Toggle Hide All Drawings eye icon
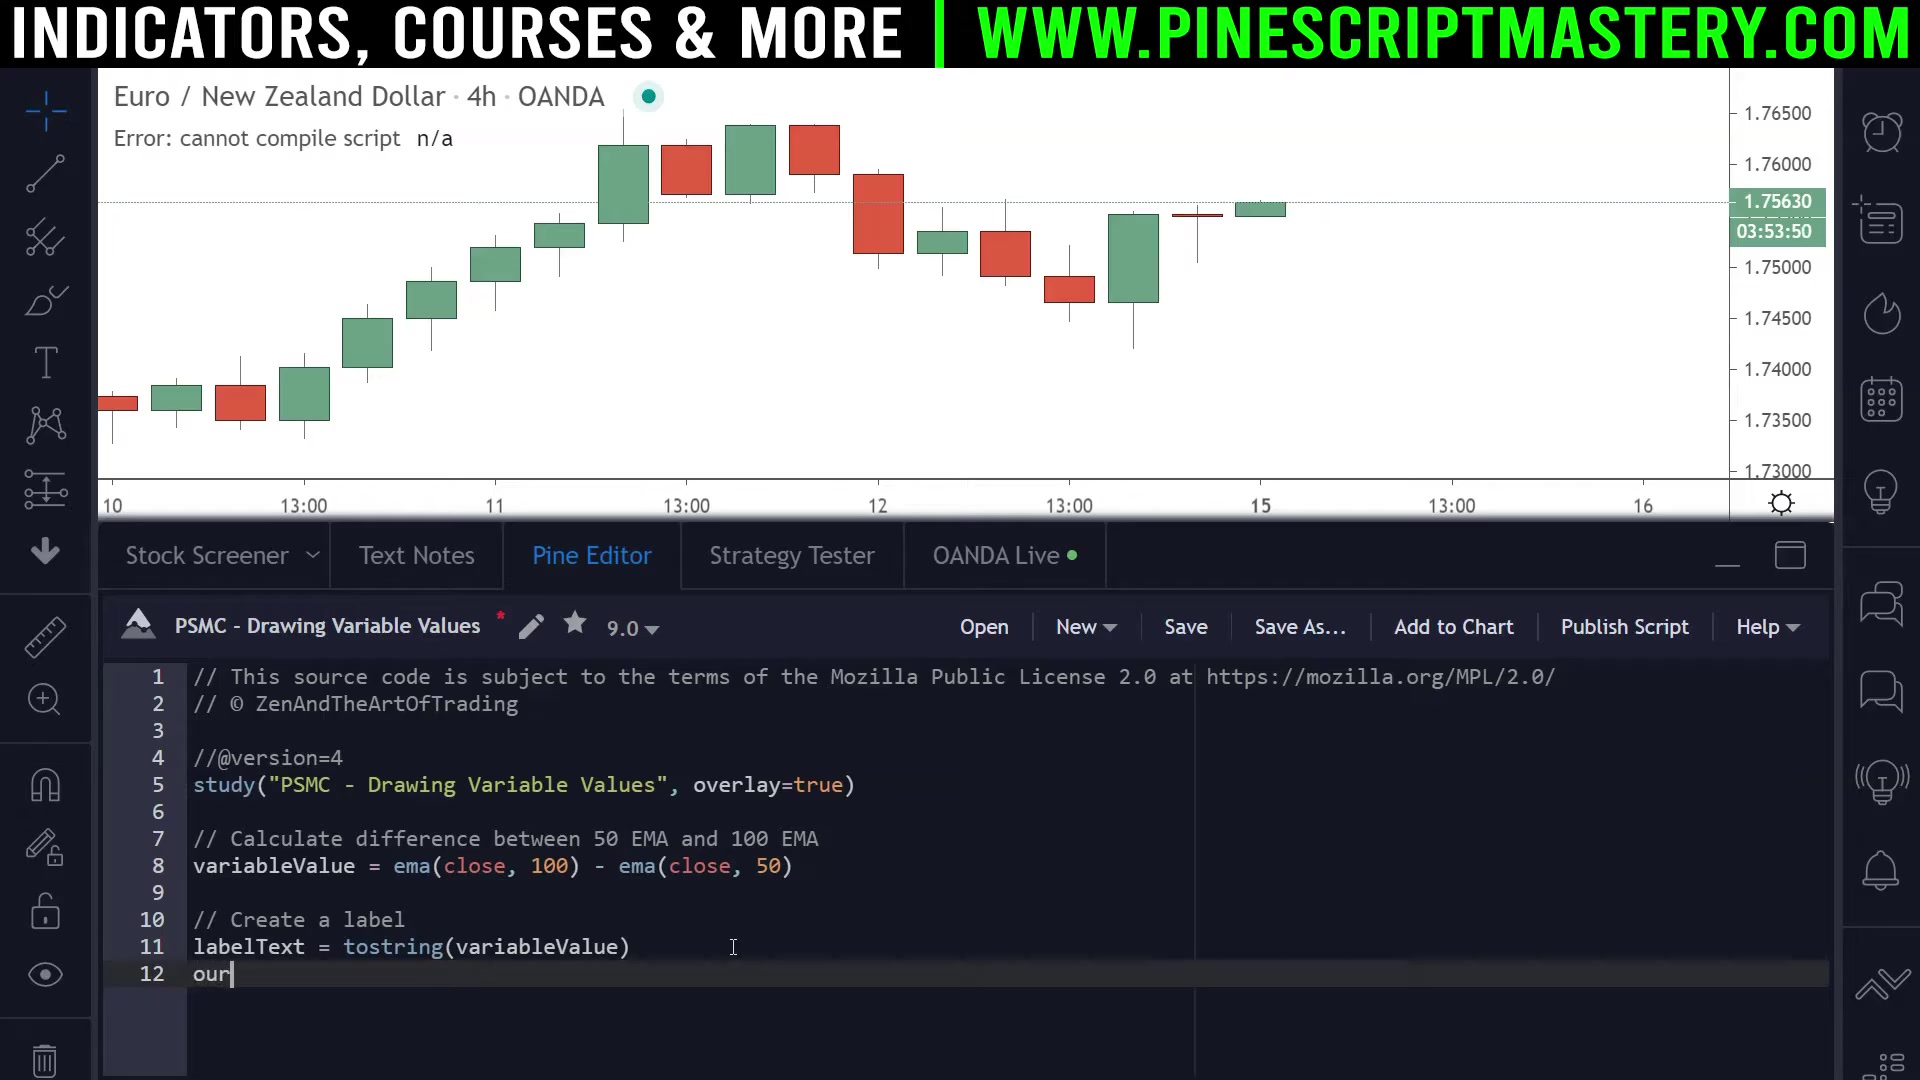 point(46,975)
